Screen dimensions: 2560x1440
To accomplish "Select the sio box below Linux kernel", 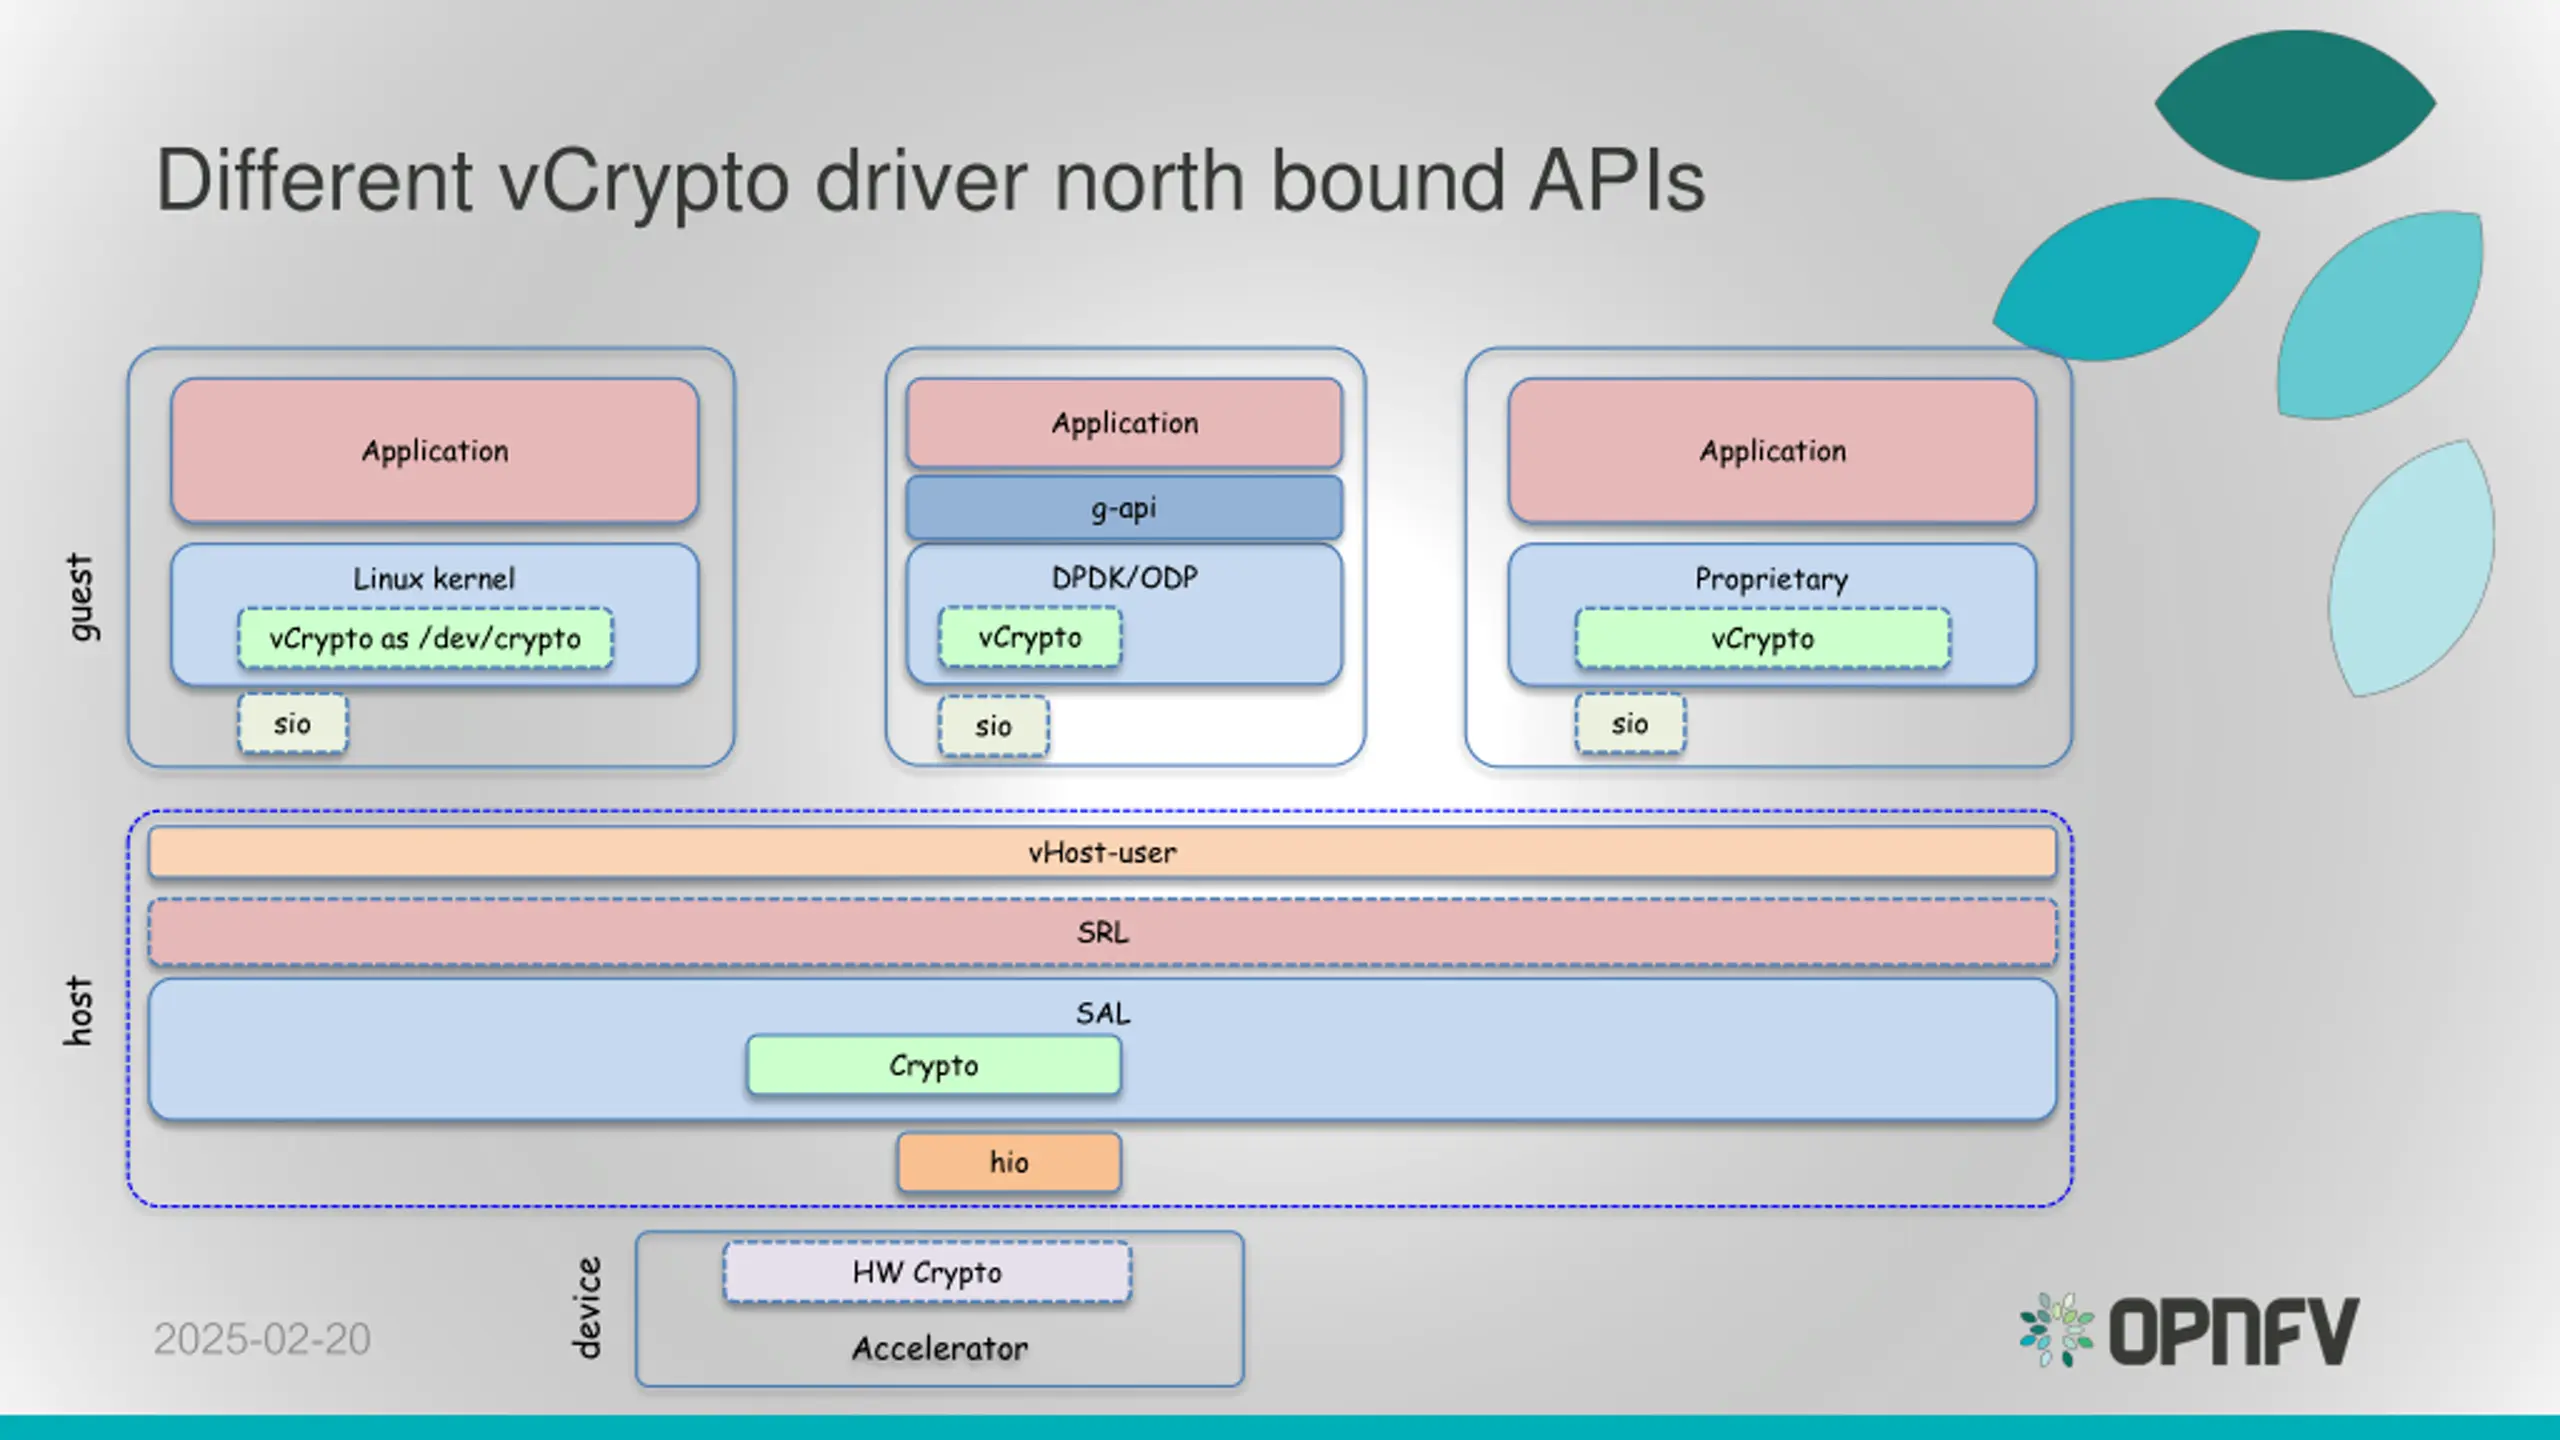I will pos(292,723).
